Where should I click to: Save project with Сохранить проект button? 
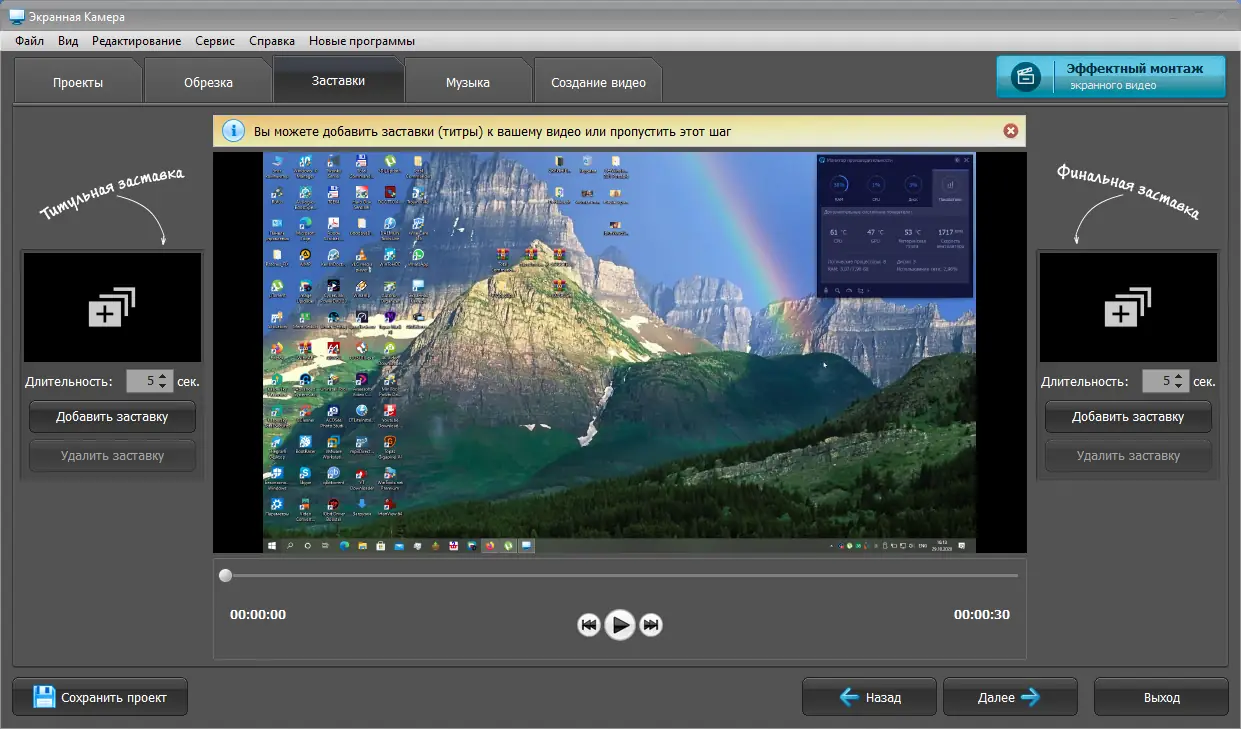click(100, 697)
